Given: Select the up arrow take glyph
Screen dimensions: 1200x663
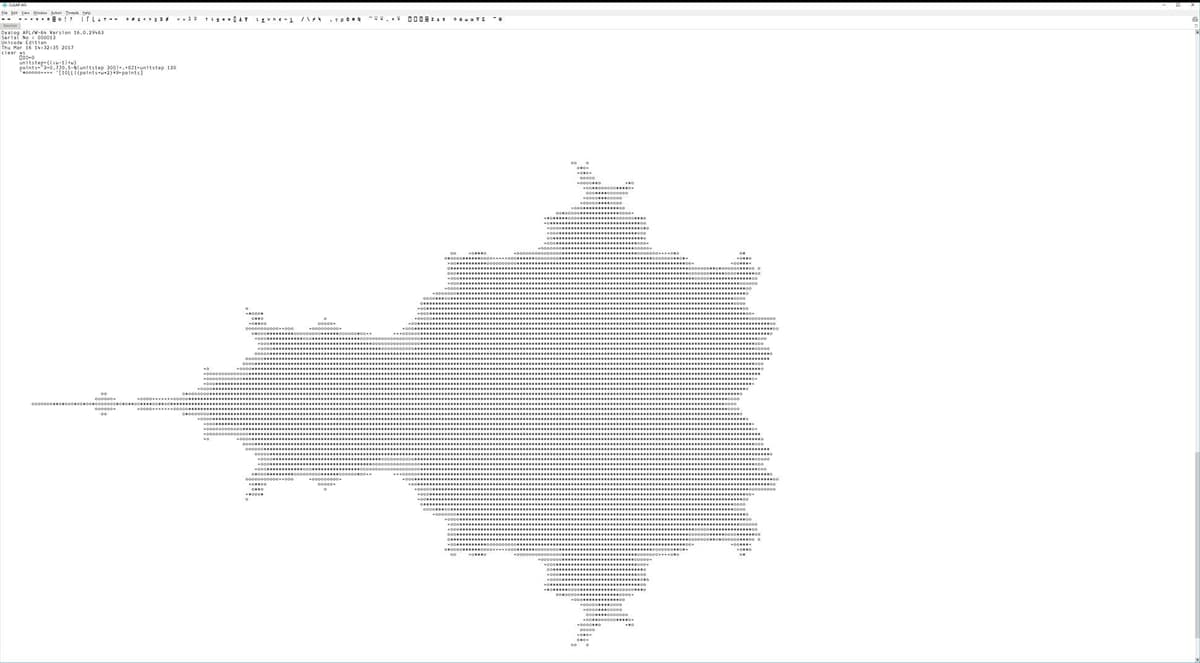Looking at the screenshot, I should [x=206, y=19].
